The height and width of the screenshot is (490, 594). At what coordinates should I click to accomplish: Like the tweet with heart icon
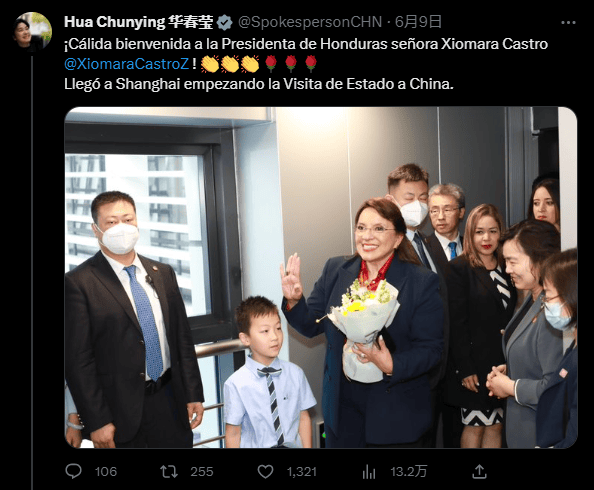coord(265,472)
